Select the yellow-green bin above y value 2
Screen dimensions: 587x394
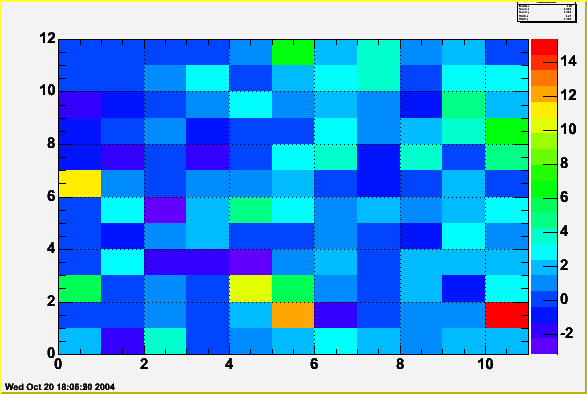point(250,289)
